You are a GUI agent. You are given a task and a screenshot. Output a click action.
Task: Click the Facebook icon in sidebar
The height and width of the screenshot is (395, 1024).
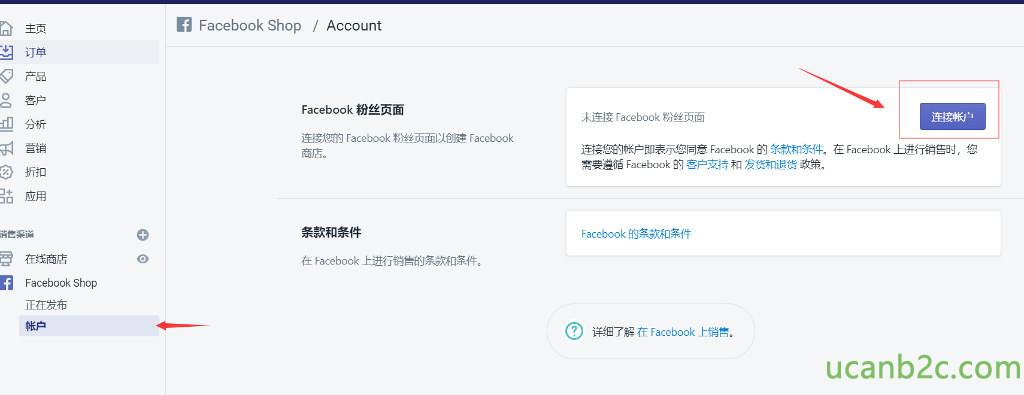(x=6, y=283)
